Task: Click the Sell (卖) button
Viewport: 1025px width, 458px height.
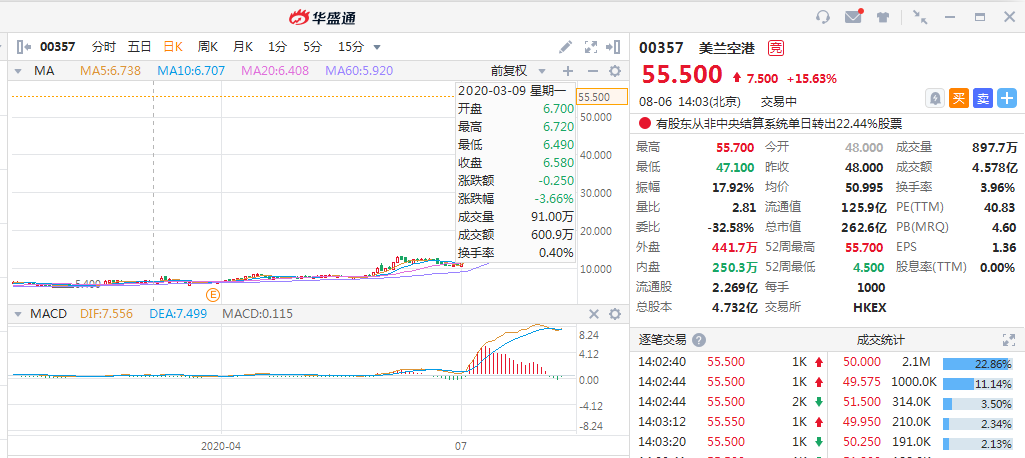Action: 983,99
